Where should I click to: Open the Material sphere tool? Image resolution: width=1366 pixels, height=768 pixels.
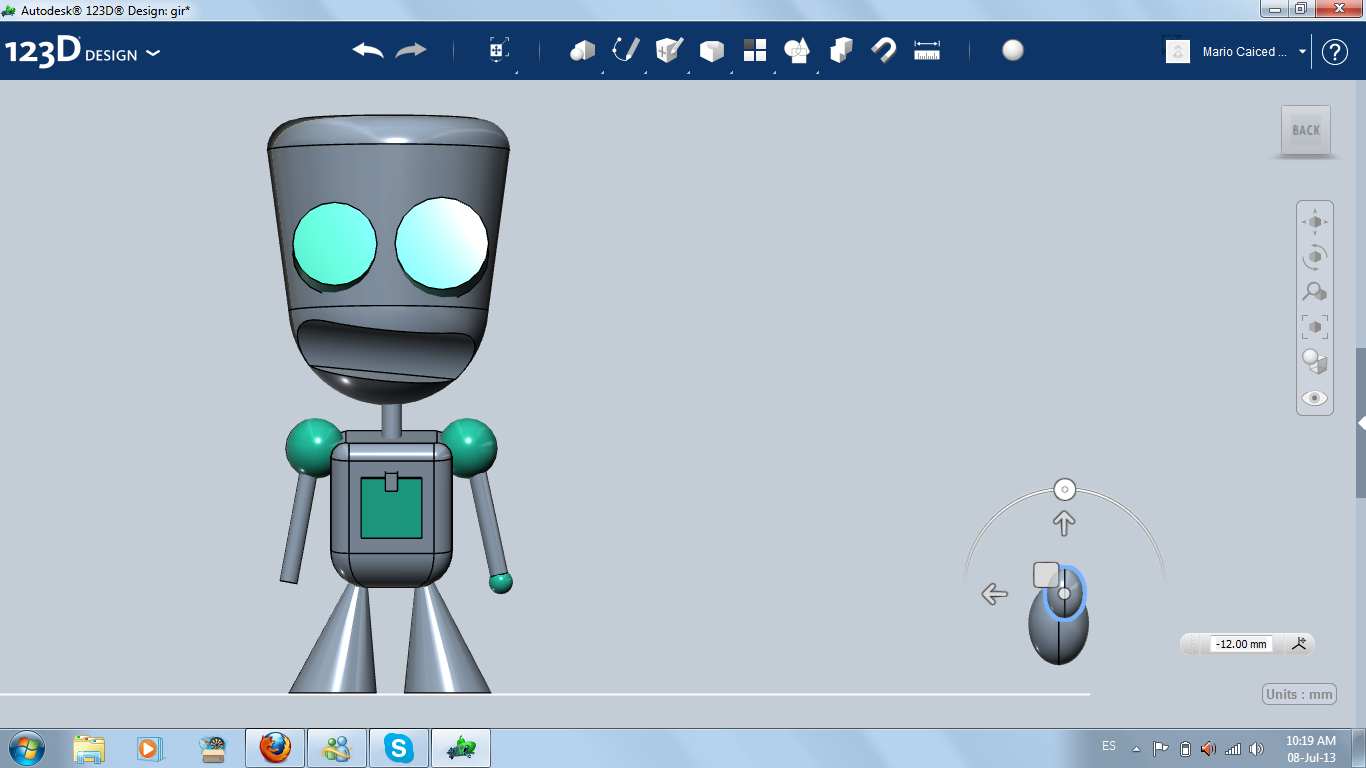point(1013,50)
